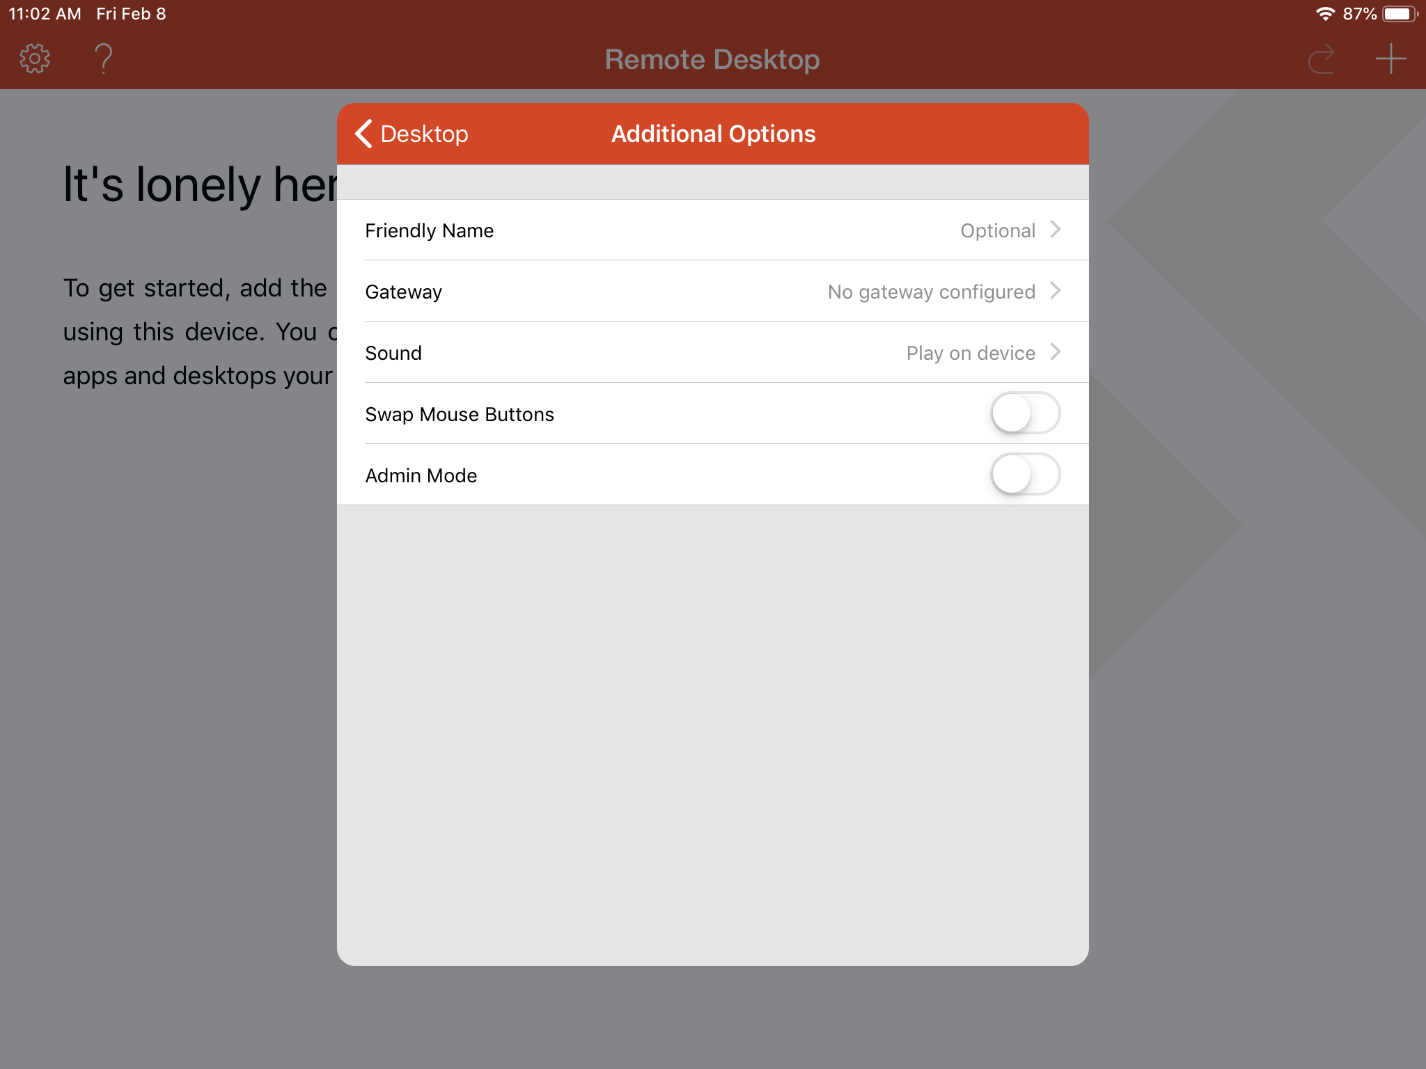Tap the curved arrow share icon
The image size is (1426, 1069).
tap(1321, 60)
